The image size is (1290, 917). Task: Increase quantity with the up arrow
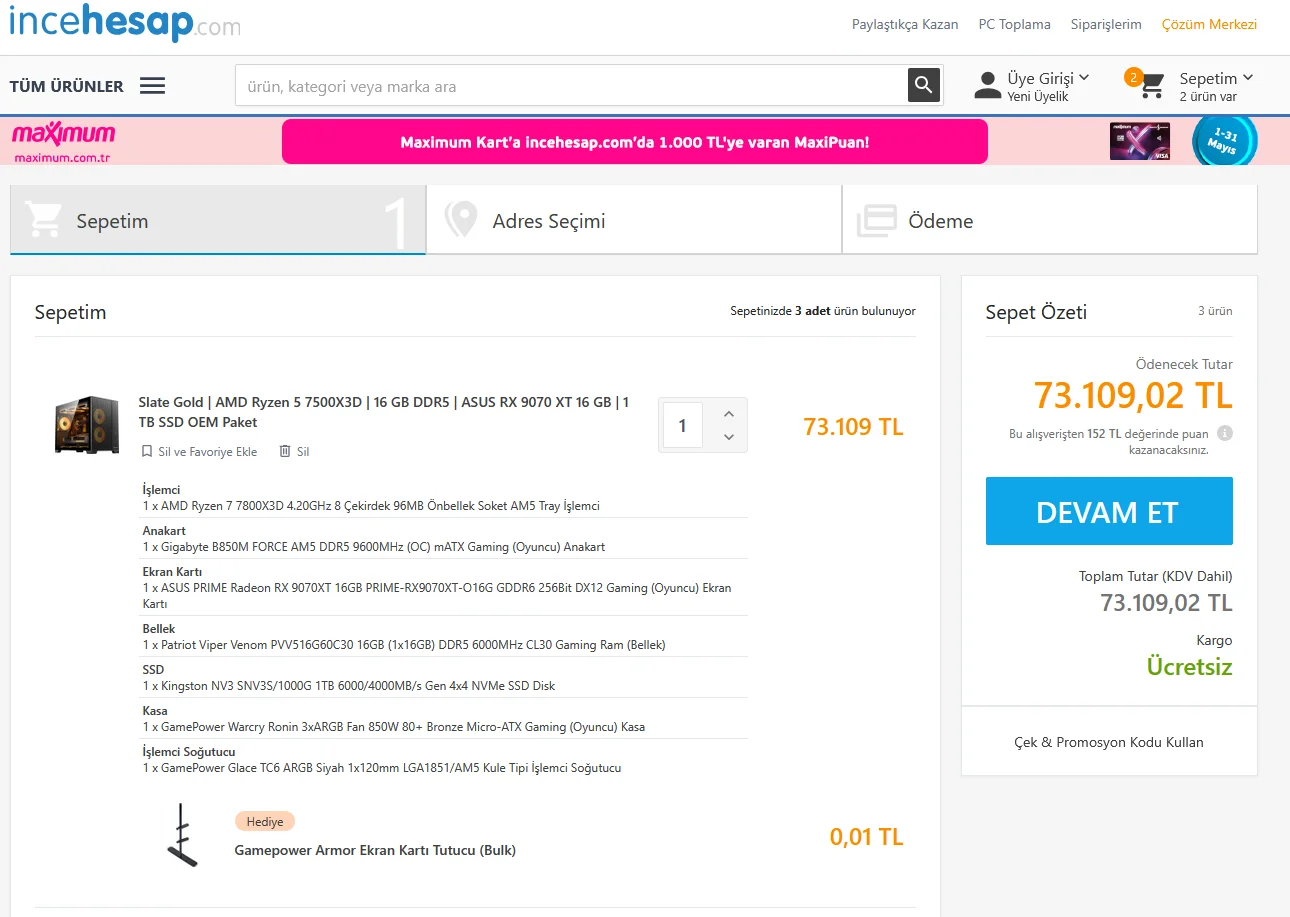[728, 414]
